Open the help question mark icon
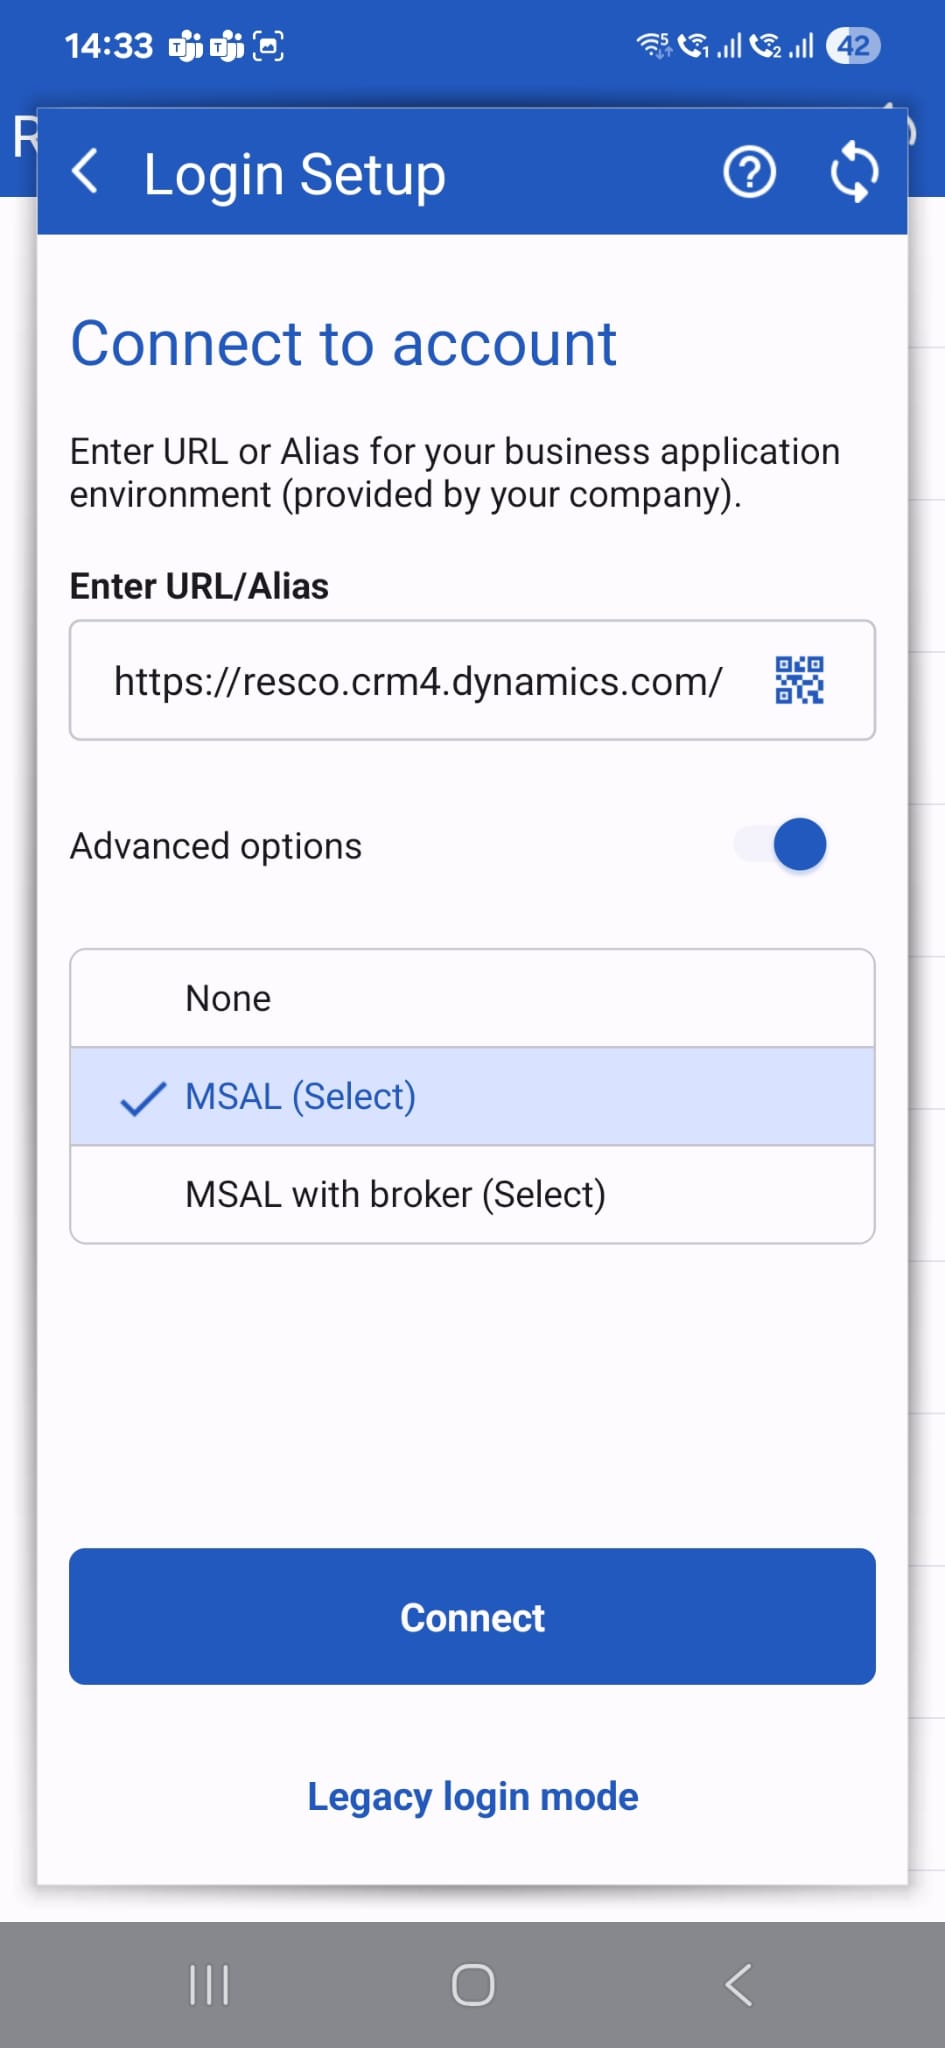Image resolution: width=945 pixels, height=2048 pixels. [749, 172]
